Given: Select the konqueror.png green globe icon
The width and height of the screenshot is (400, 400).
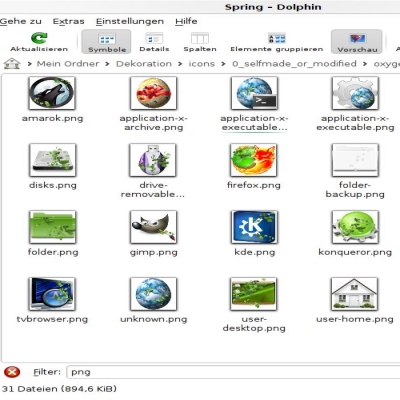Looking at the screenshot, I should (x=355, y=227).
